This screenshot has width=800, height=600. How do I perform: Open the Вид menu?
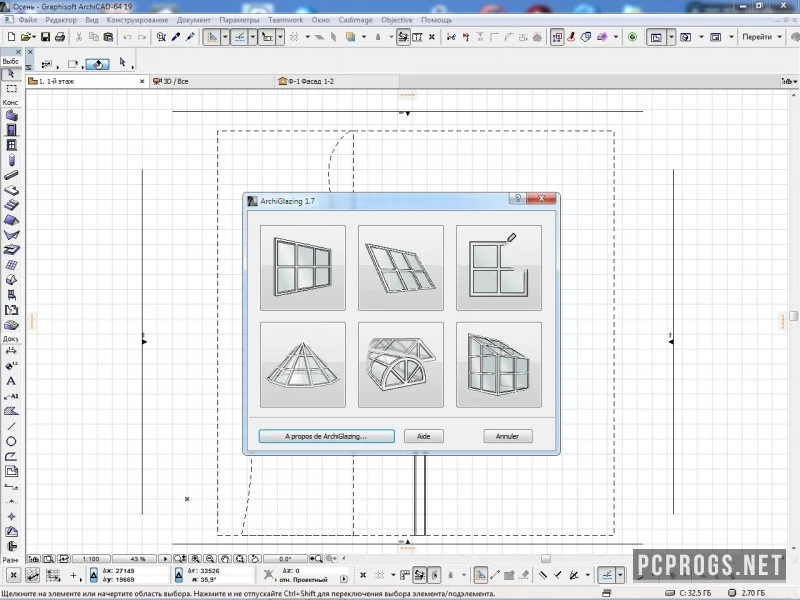[x=92, y=20]
